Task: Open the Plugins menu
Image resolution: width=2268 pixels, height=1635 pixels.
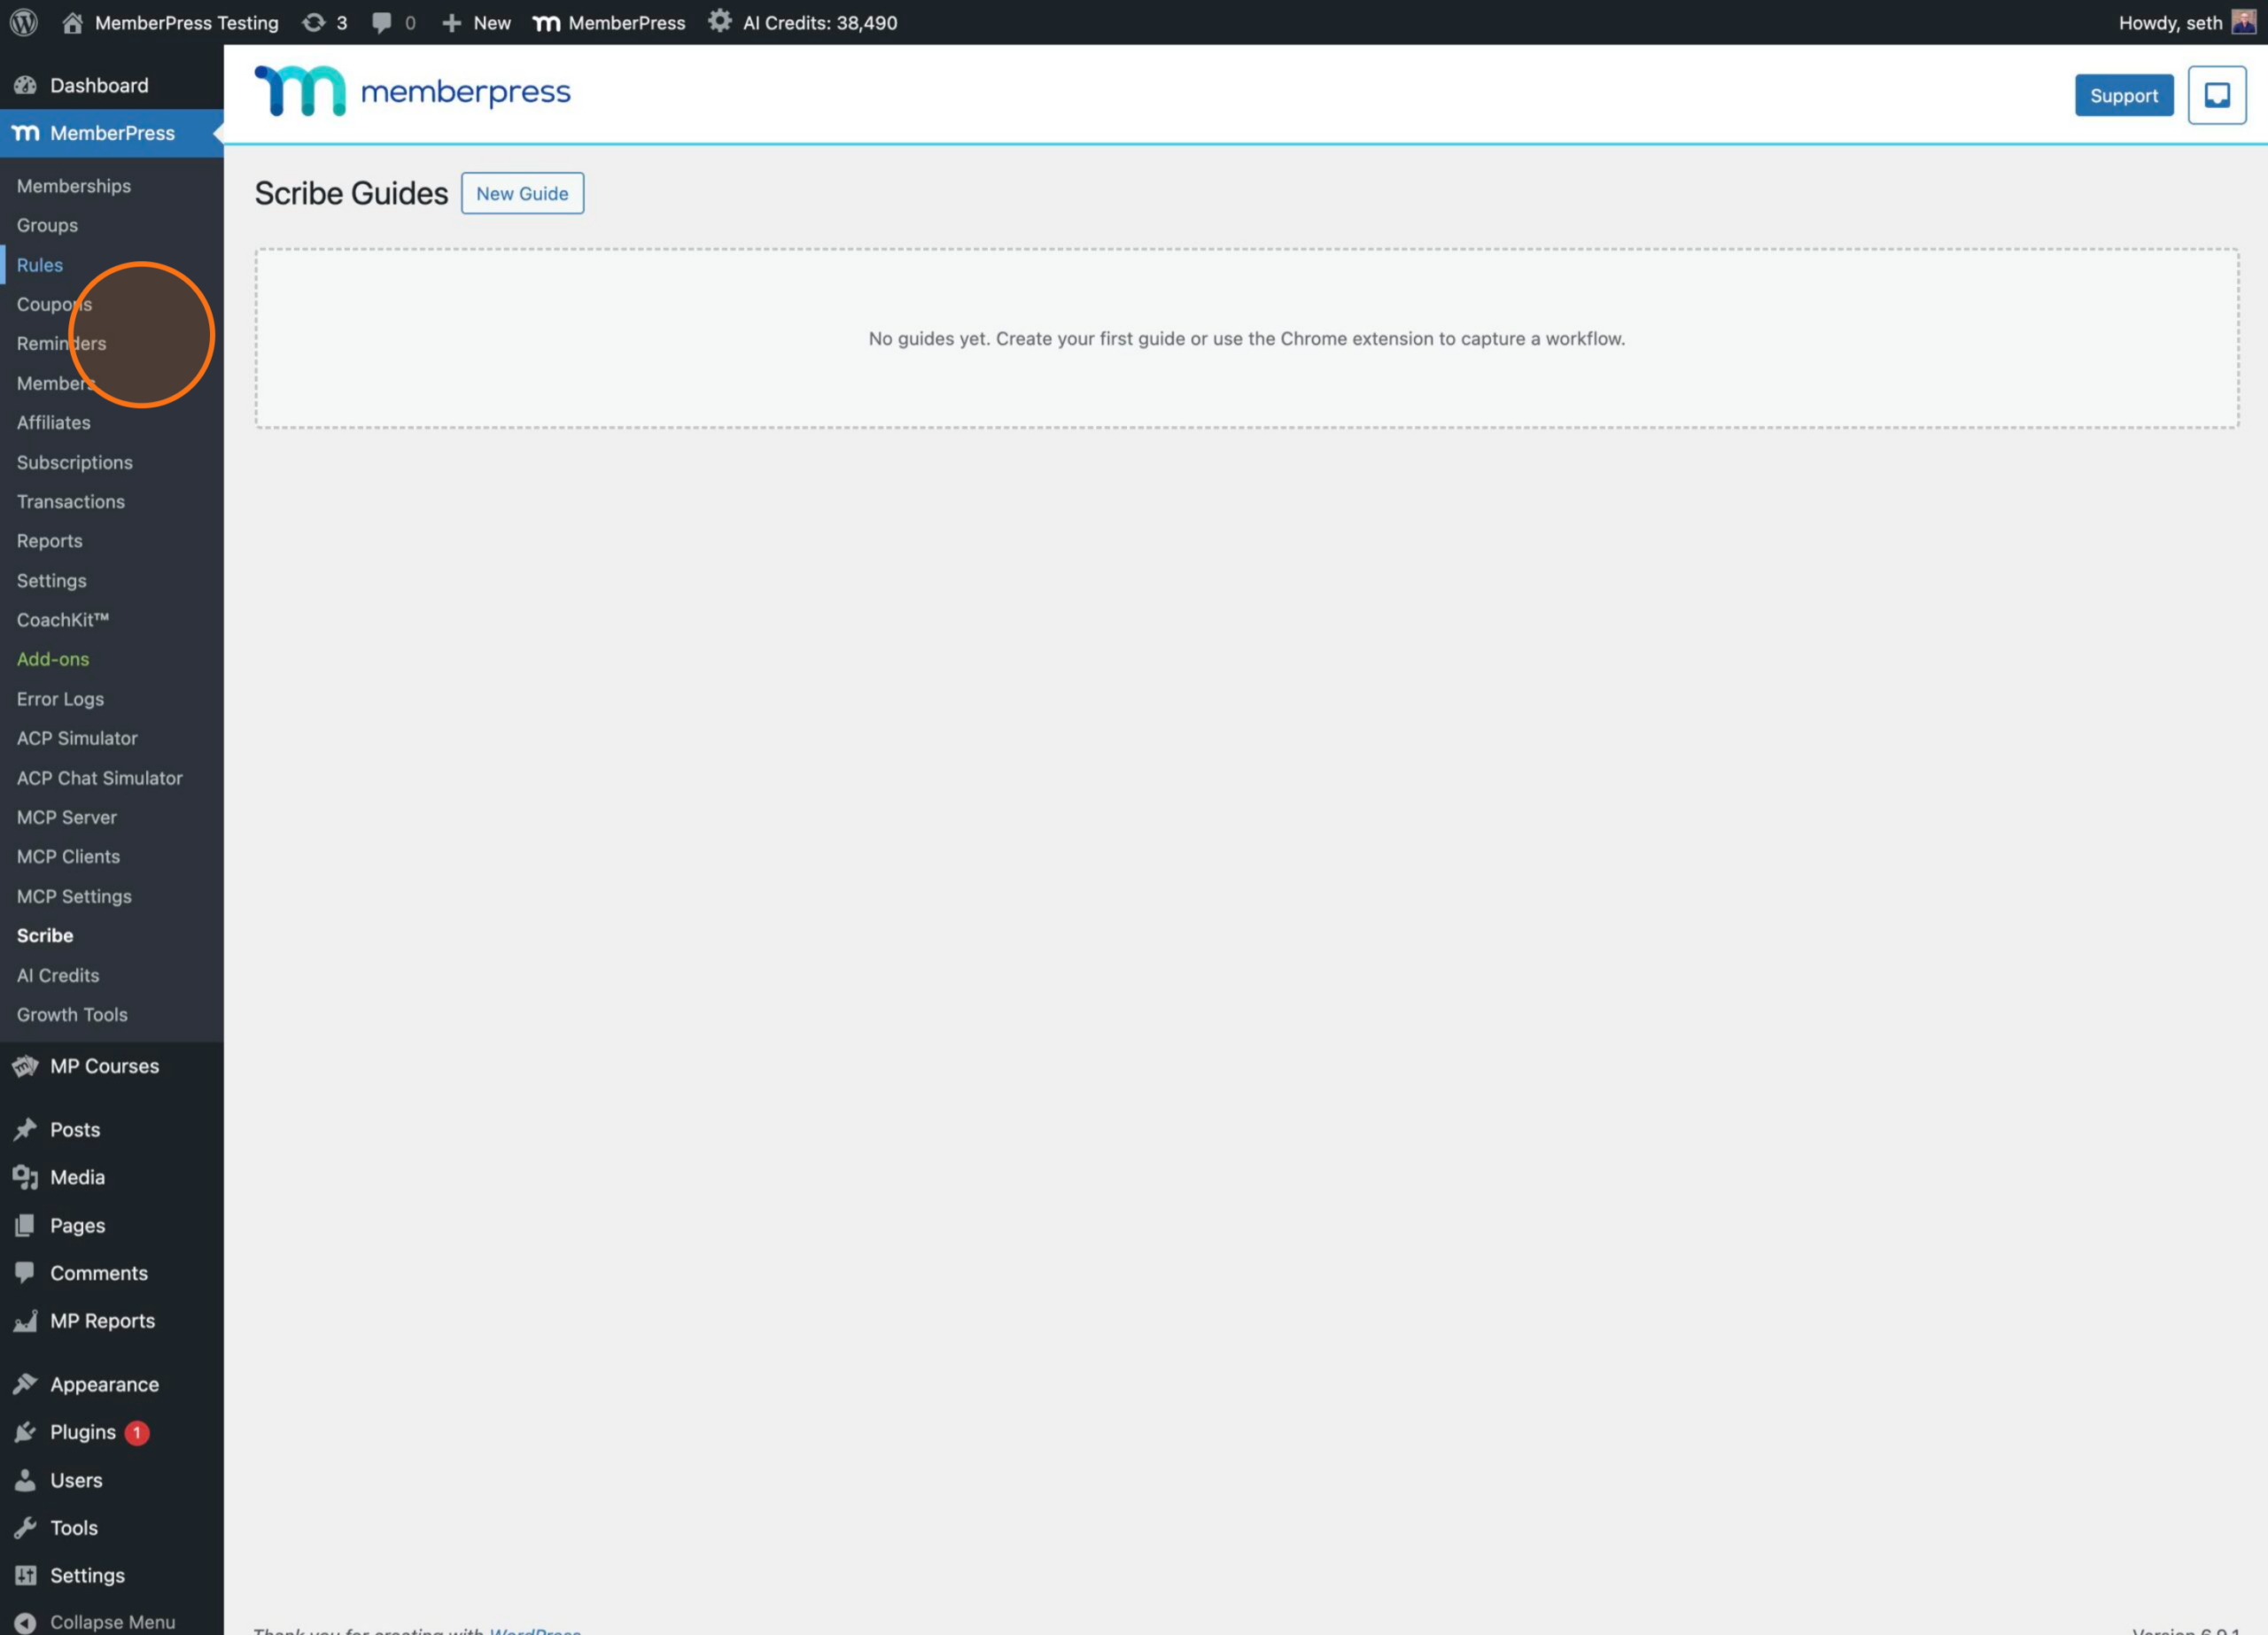Action: (112, 1432)
